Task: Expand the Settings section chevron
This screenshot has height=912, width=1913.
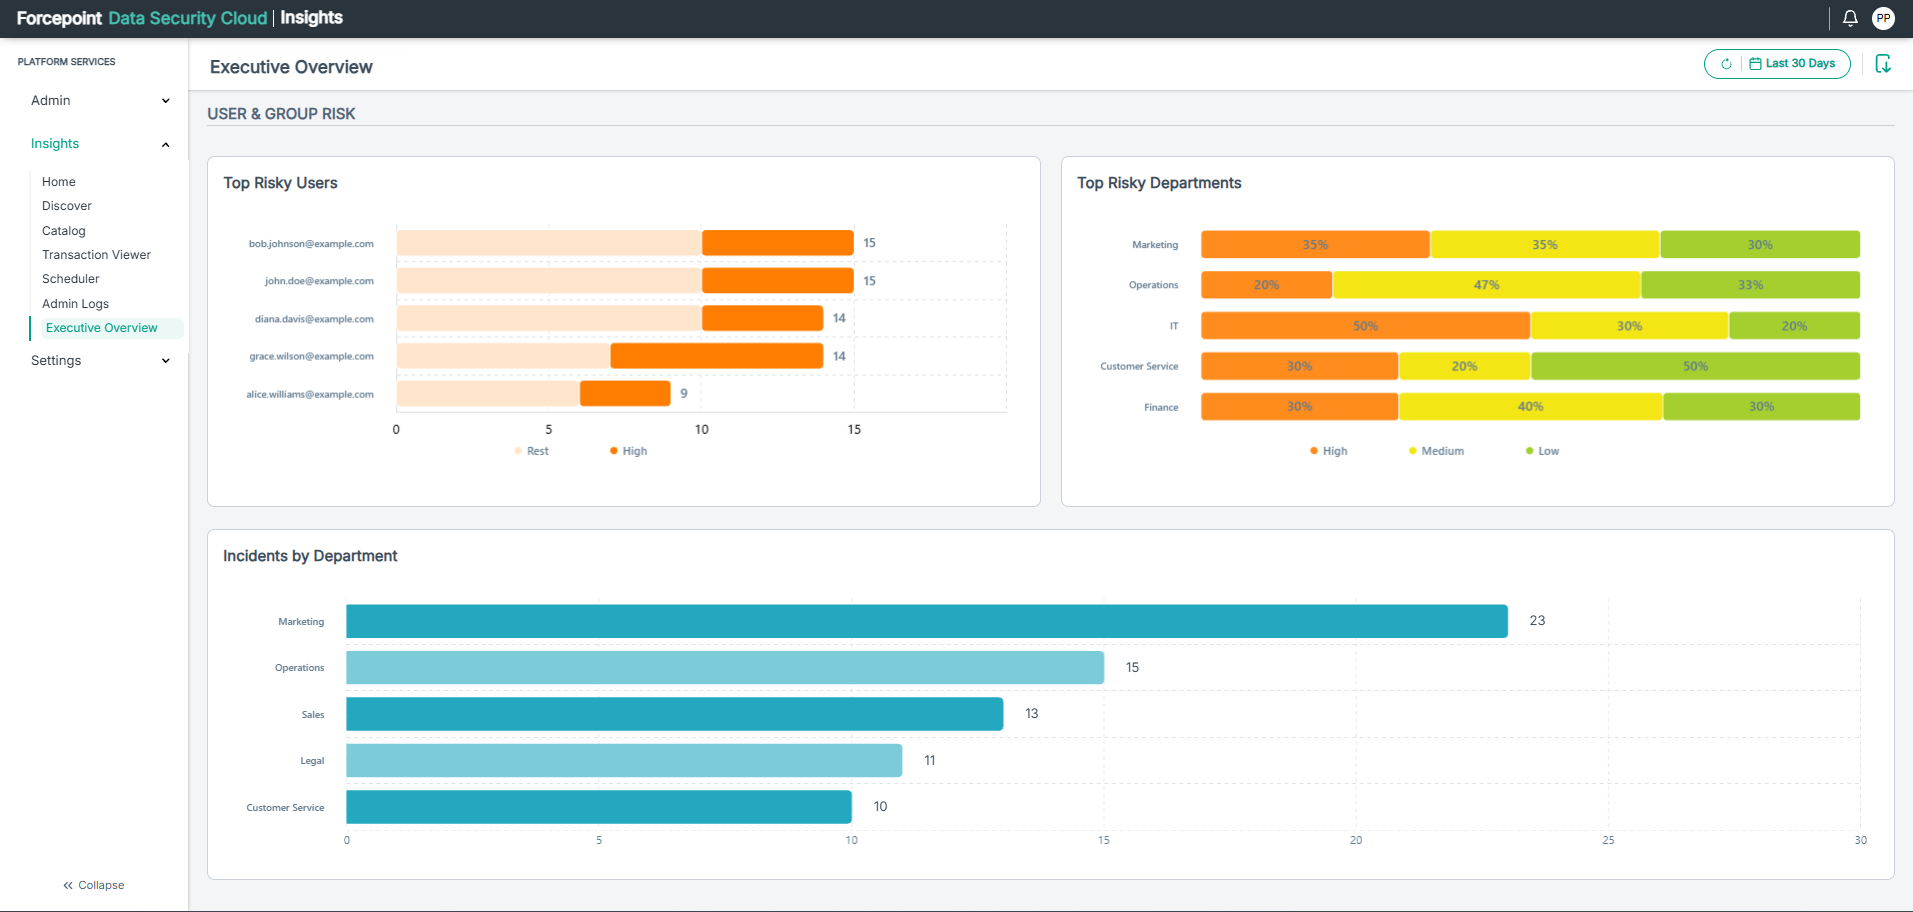Action: pos(166,361)
